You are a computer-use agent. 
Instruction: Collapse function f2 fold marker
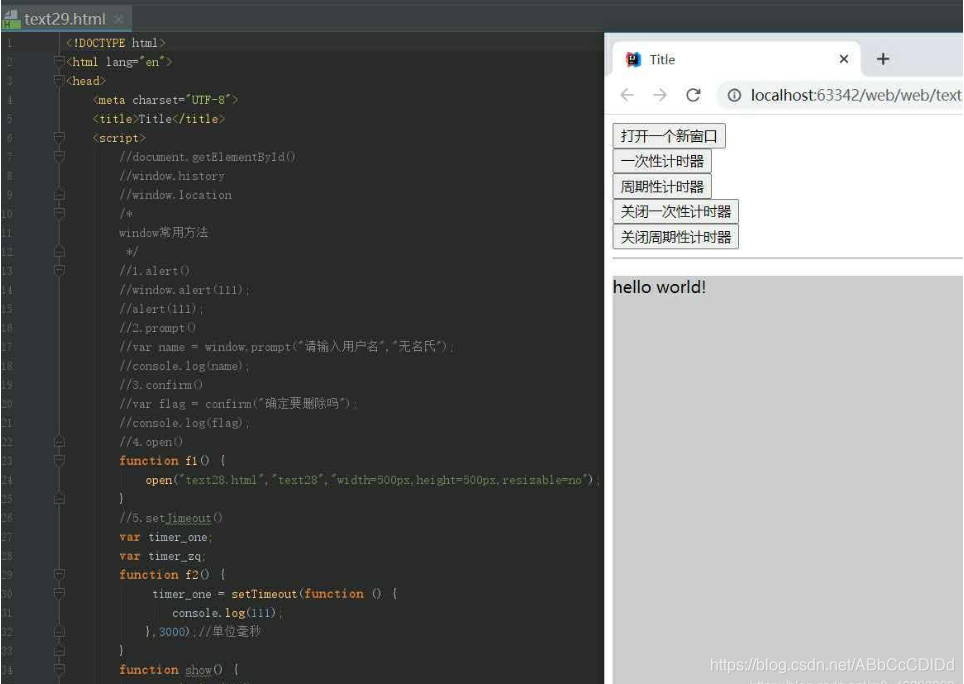(x=59, y=575)
